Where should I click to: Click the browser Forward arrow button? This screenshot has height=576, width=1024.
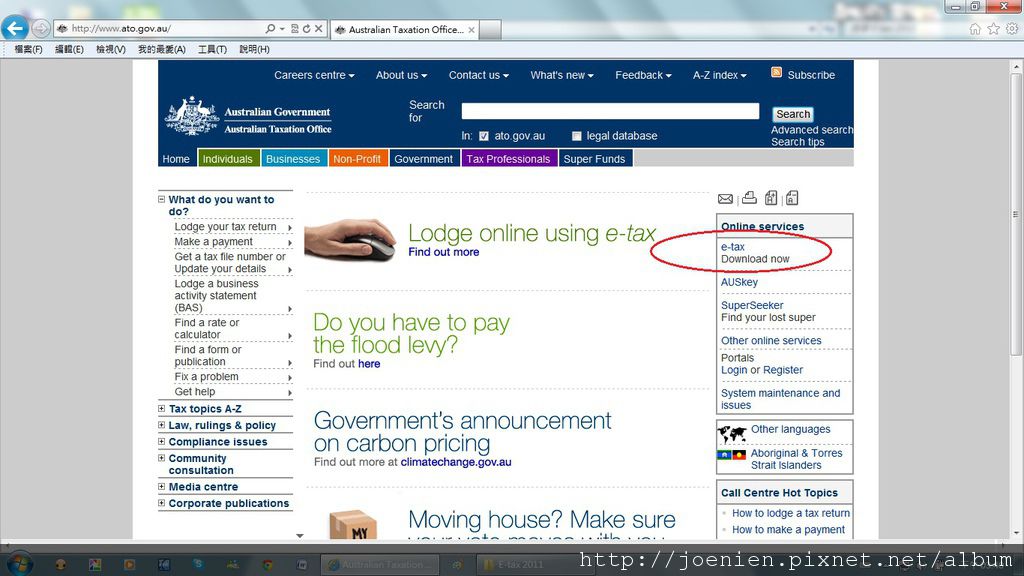point(40,29)
